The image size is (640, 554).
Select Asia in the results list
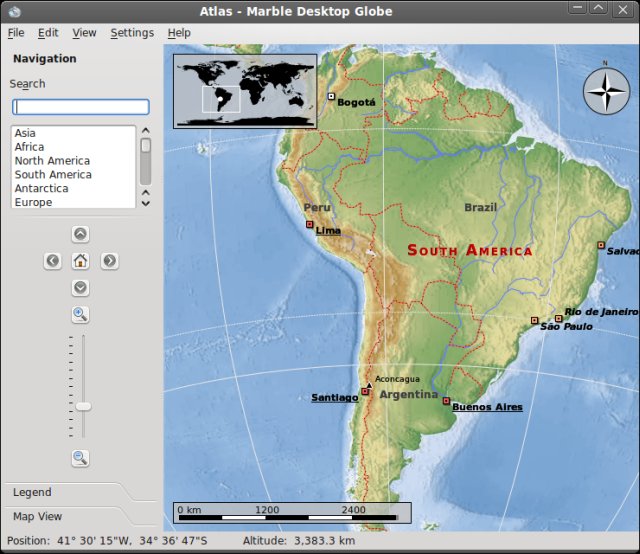click(73, 133)
